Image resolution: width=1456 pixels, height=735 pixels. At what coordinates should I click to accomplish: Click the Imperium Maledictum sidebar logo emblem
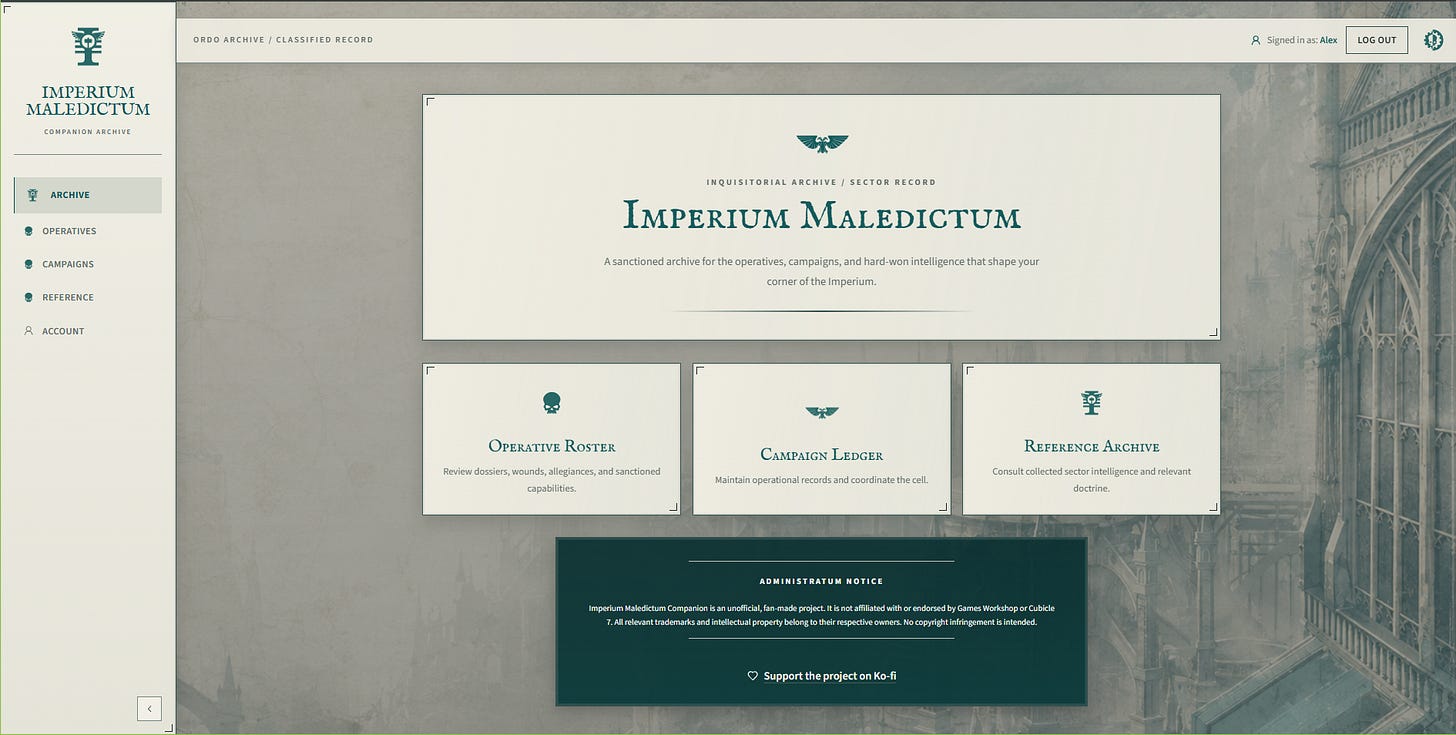point(88,46)
